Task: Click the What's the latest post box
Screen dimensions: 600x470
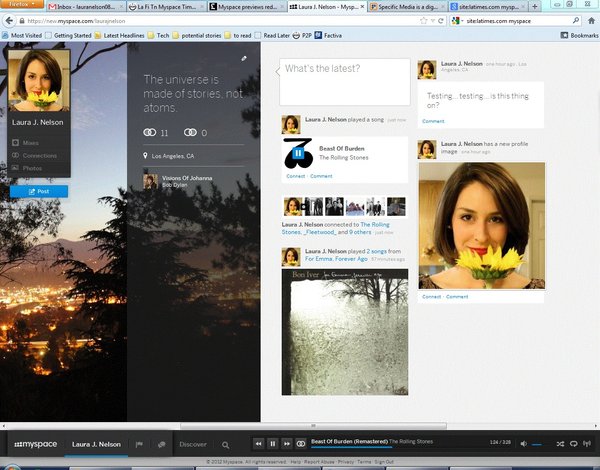Action: pyautogui.click(x=345, y=82)
